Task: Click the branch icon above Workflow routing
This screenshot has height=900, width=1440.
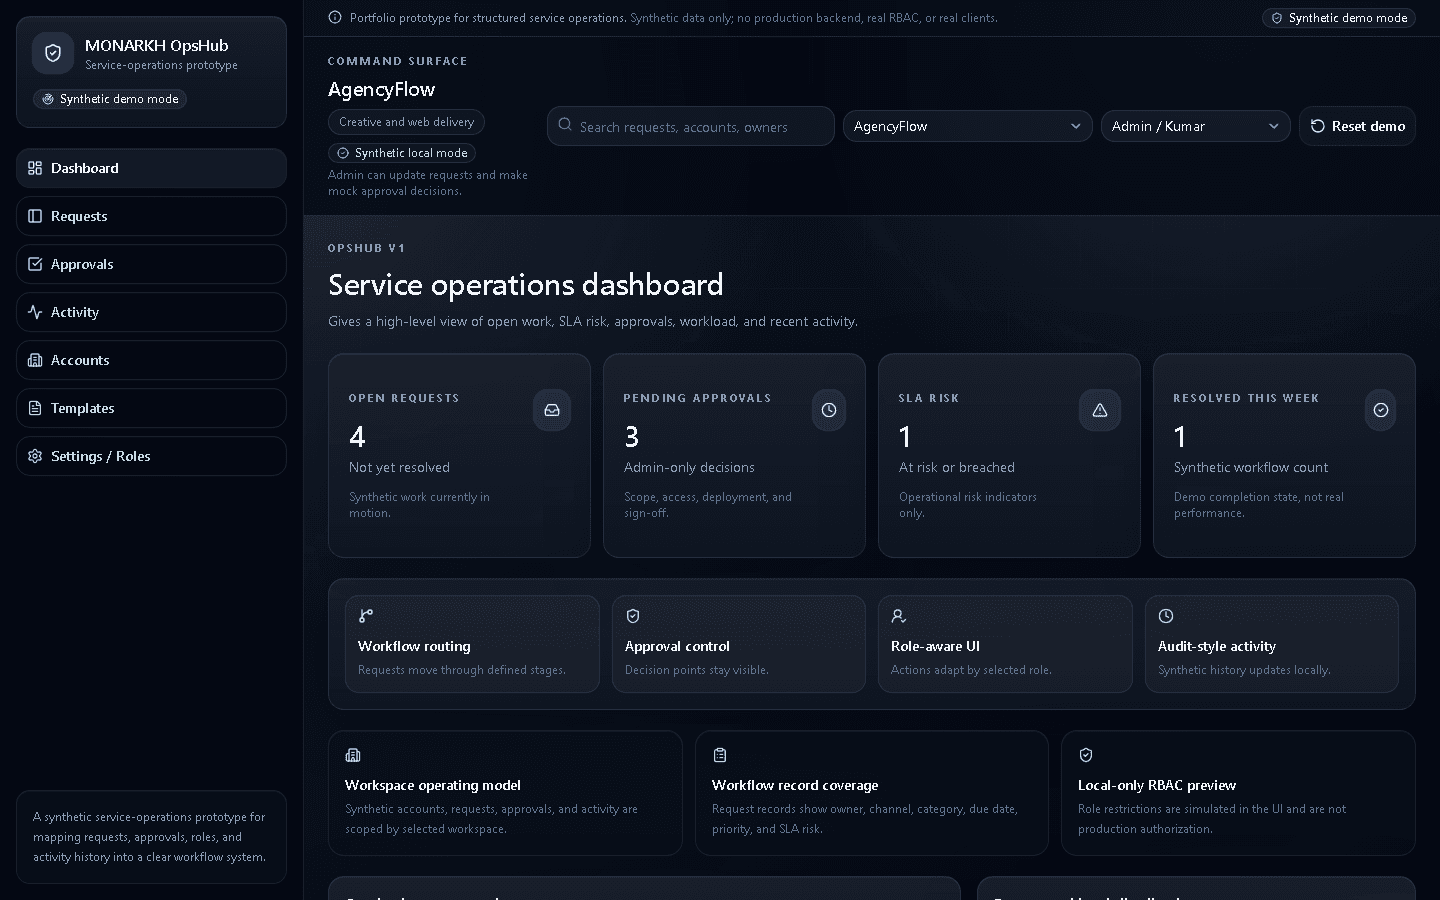Action: click(x=366, y=616)
